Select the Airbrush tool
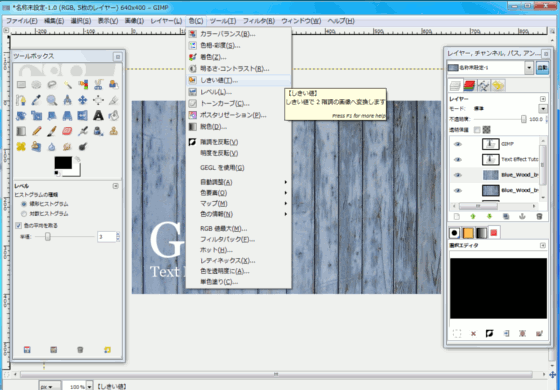This screenshot has height=390, width=560. (x=83, y=131)
